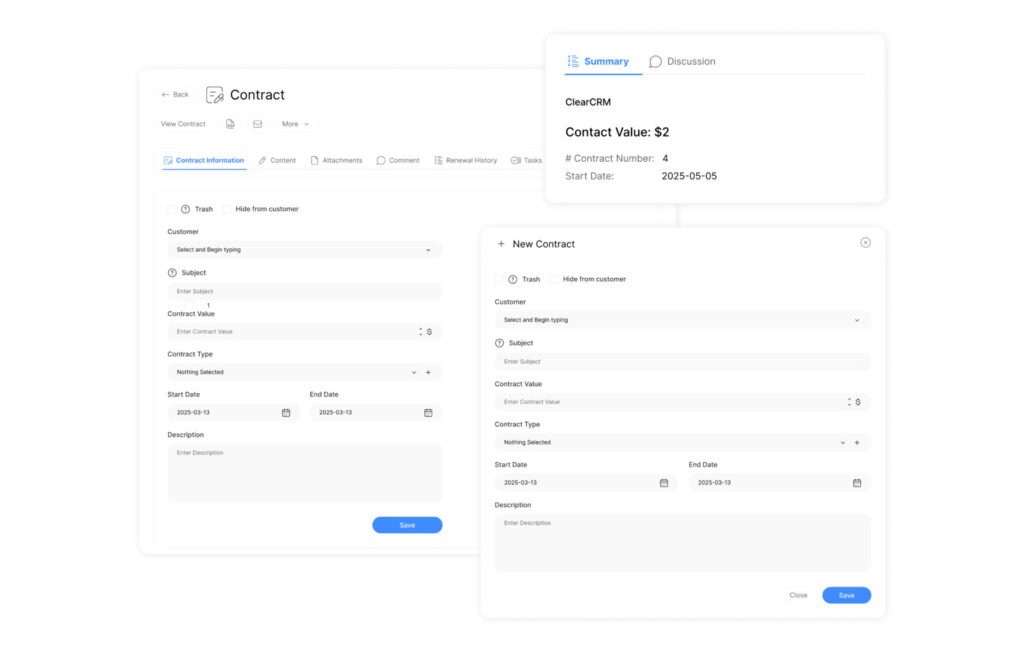Open Start Date calendar in New Contract dialog
The height and width of the screenshot is (652, 1024).
[663, 482]
